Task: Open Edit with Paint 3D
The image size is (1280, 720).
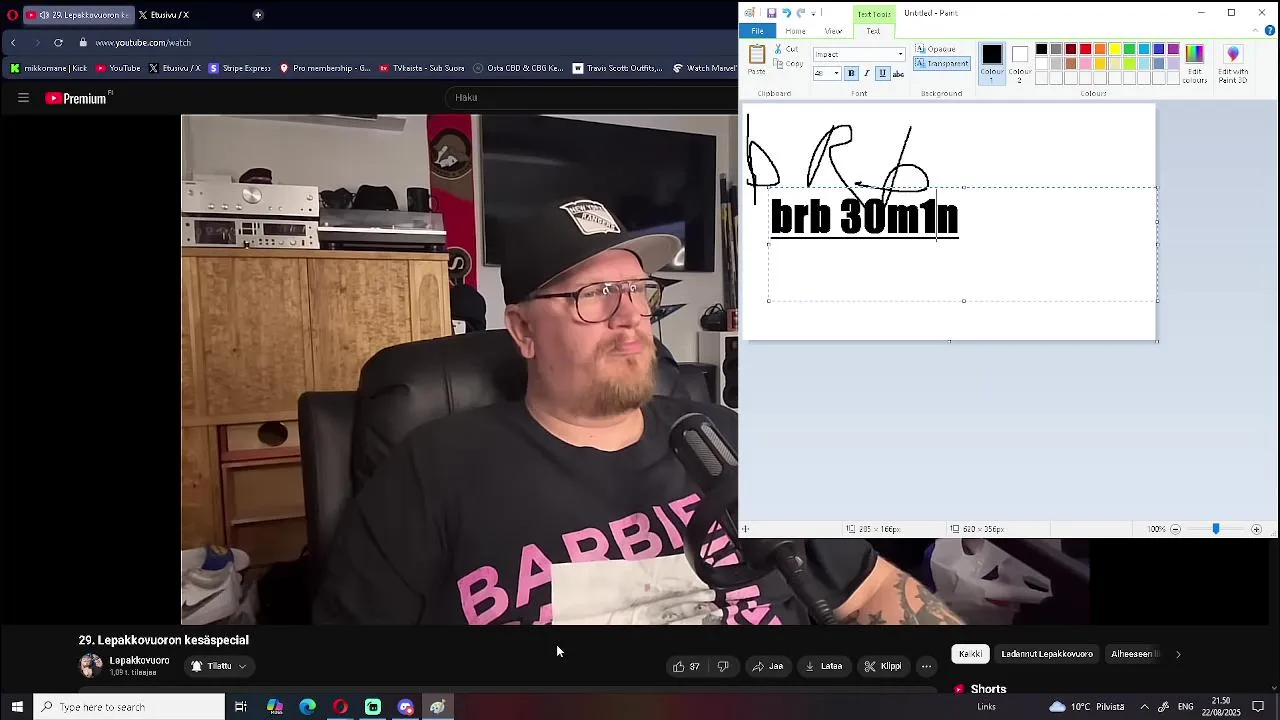Action: 1233,63
